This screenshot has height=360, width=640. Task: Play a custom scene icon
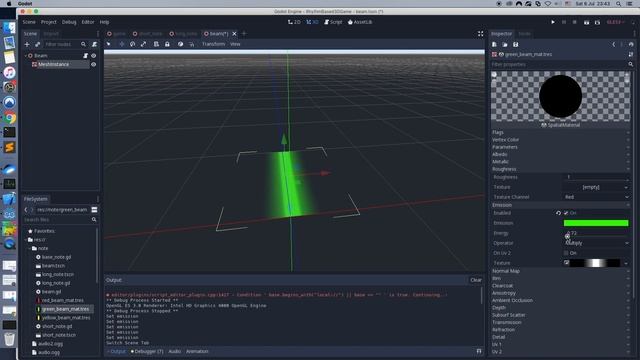597,22
